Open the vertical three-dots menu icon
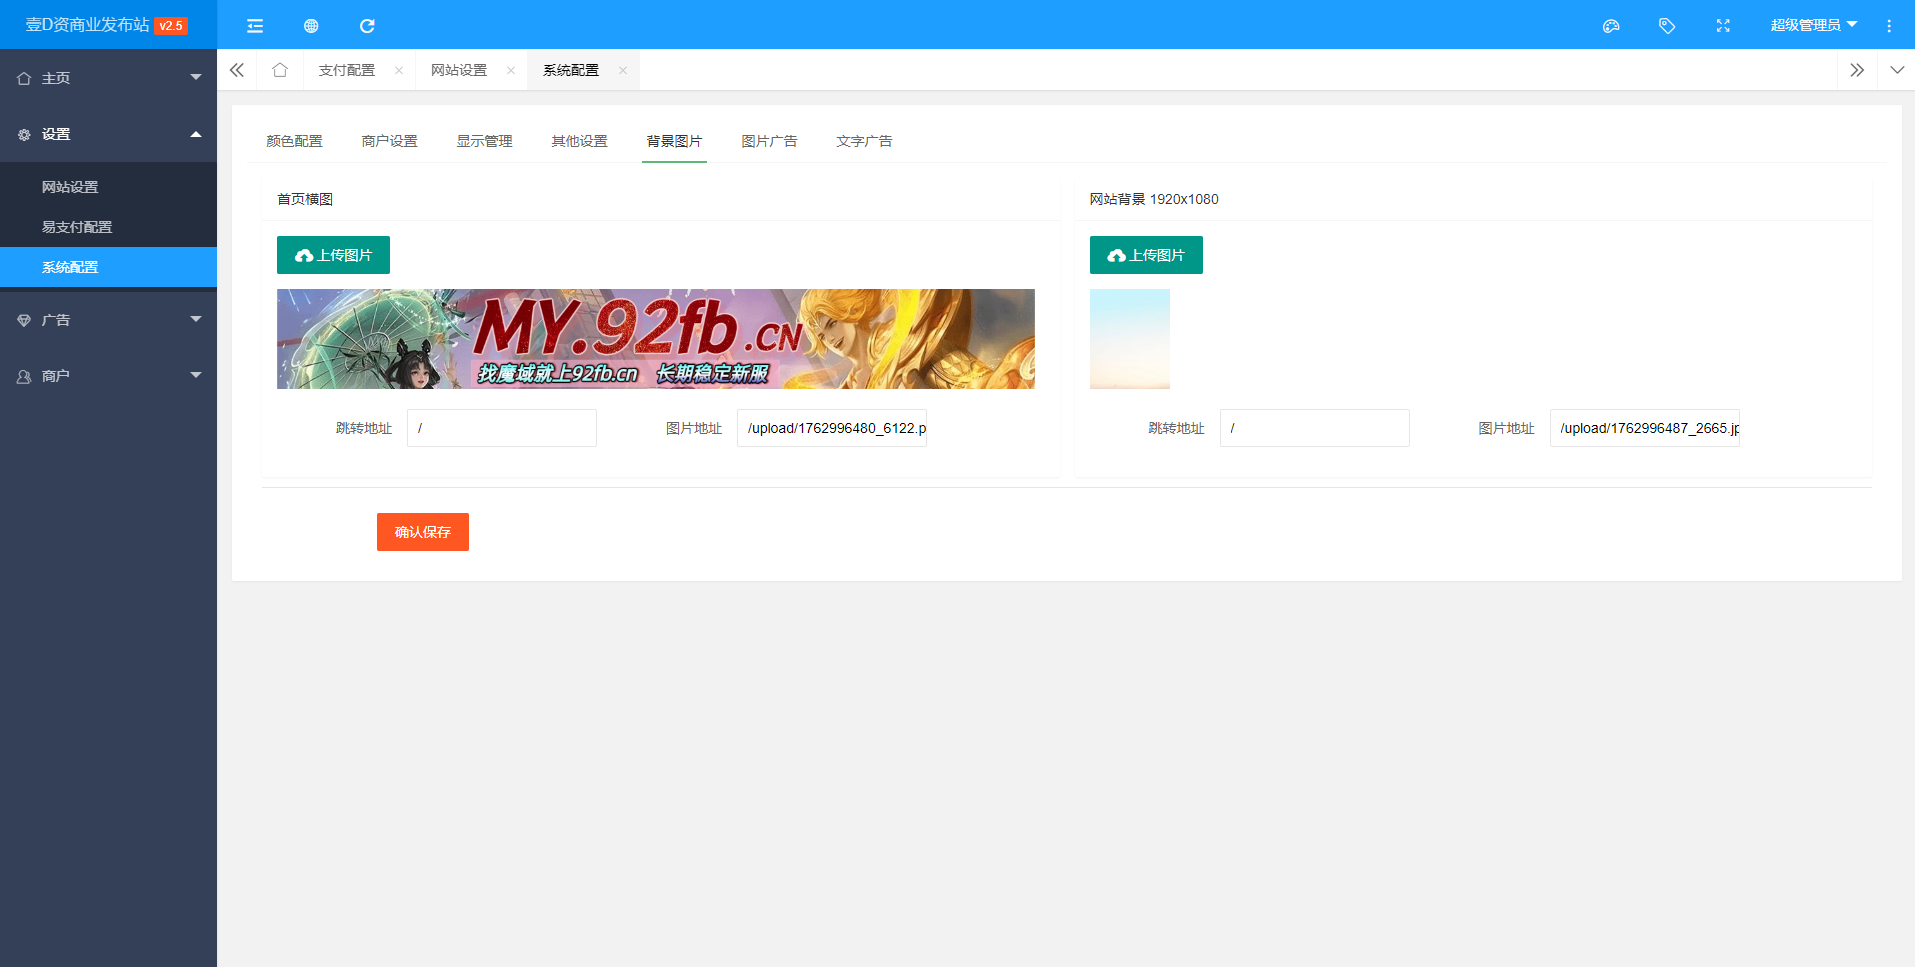The height and width of the screenshot is (967, 1915). click(1889, 25)
